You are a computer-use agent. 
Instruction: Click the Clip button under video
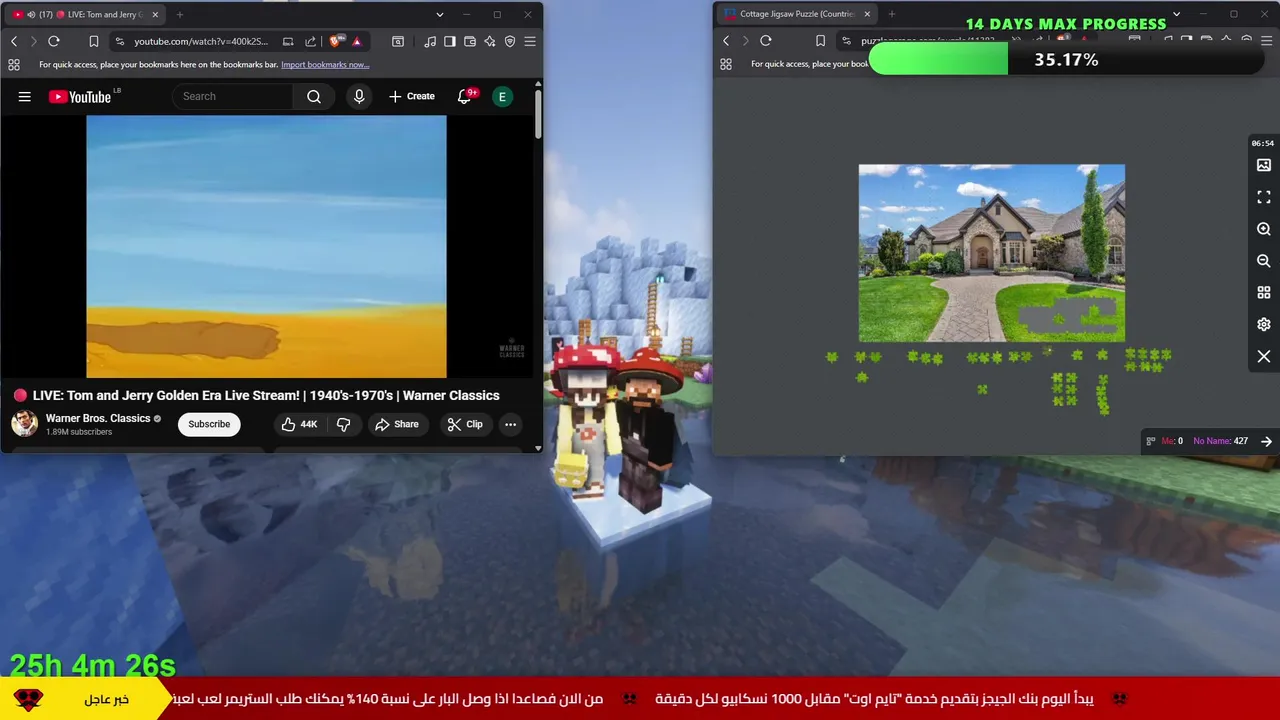[465, 424]
